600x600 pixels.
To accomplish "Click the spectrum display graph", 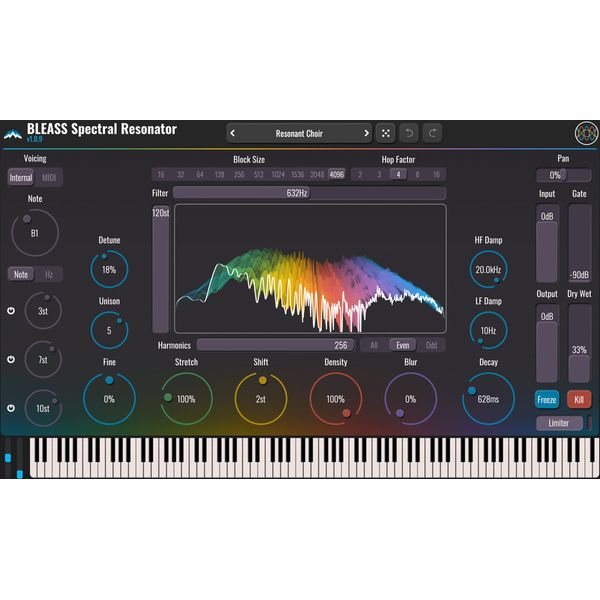I will pyautogui.click(x=310, y=269).
